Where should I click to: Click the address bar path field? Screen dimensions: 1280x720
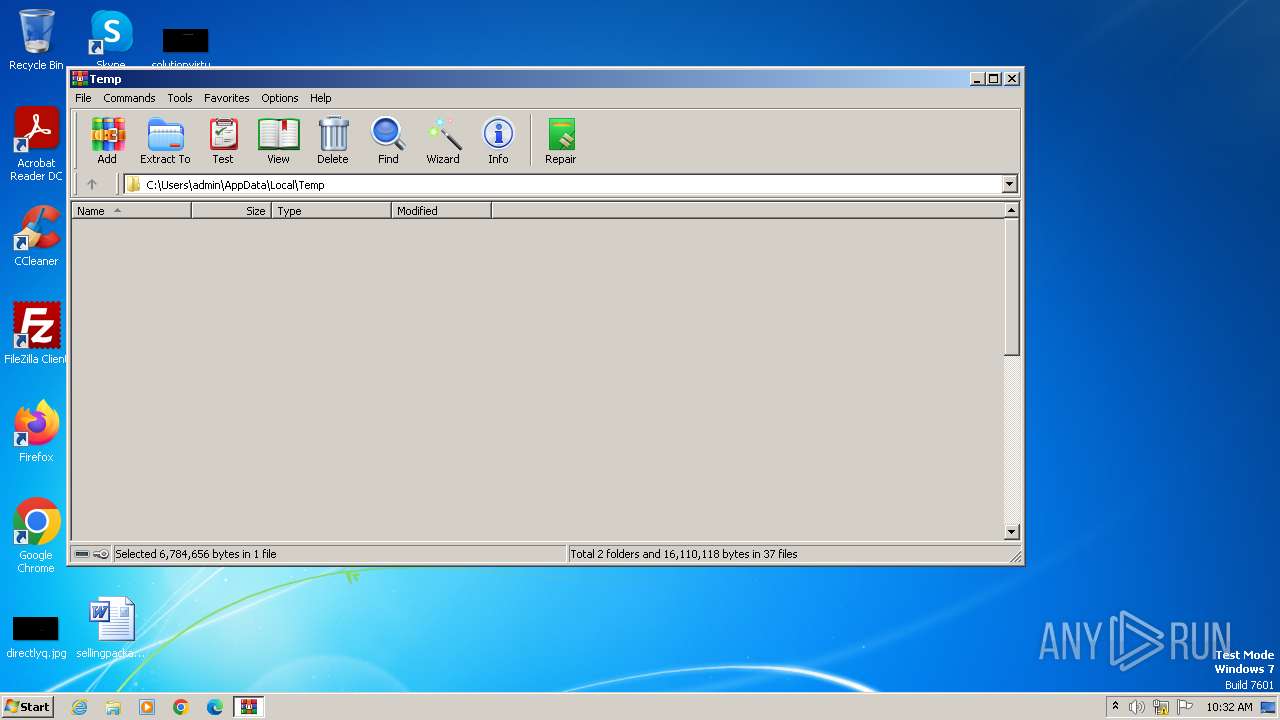[x=563, y=184]
